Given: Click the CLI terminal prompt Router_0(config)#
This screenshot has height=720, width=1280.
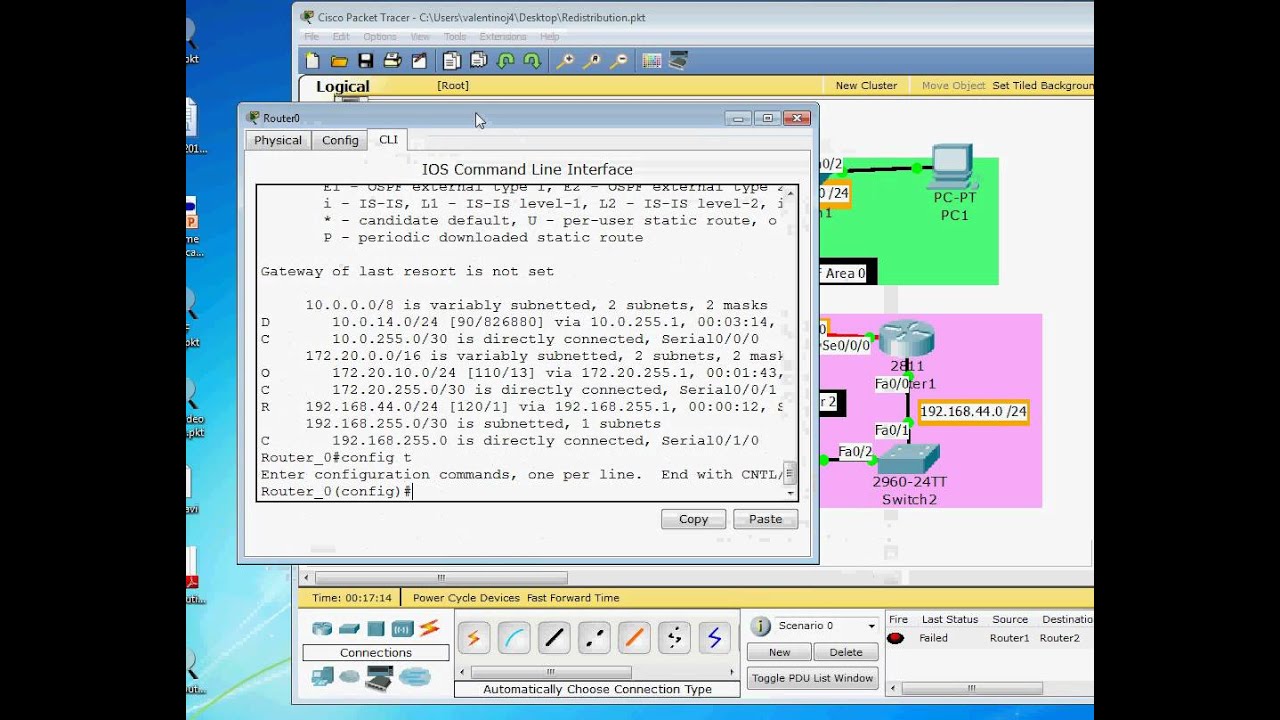Looking at the screenshot, I should pyautogui.click(x=336, y=491).
